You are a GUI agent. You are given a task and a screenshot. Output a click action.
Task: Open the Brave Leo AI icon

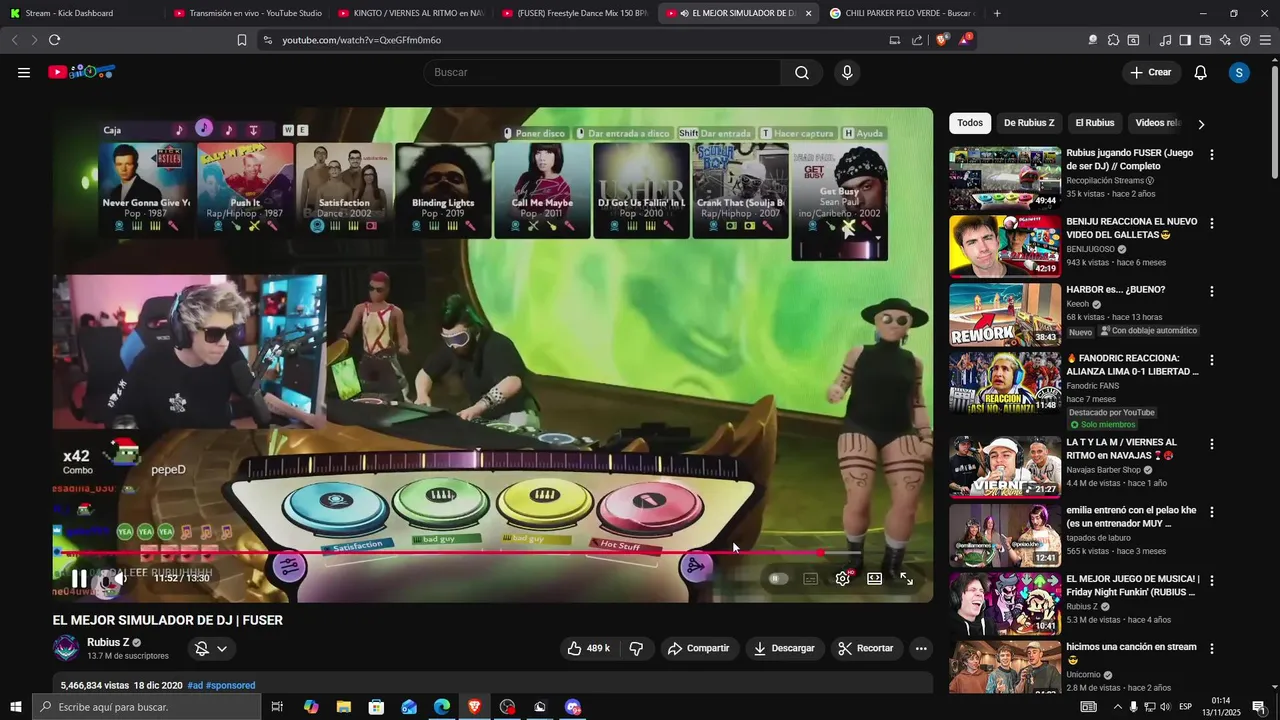click(1225, 40)
